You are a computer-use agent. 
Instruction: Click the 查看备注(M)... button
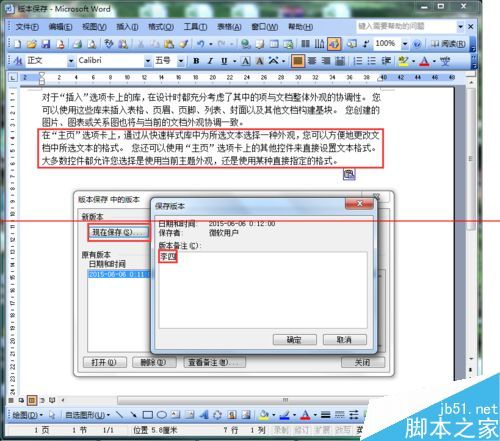[x=215, y=362]
